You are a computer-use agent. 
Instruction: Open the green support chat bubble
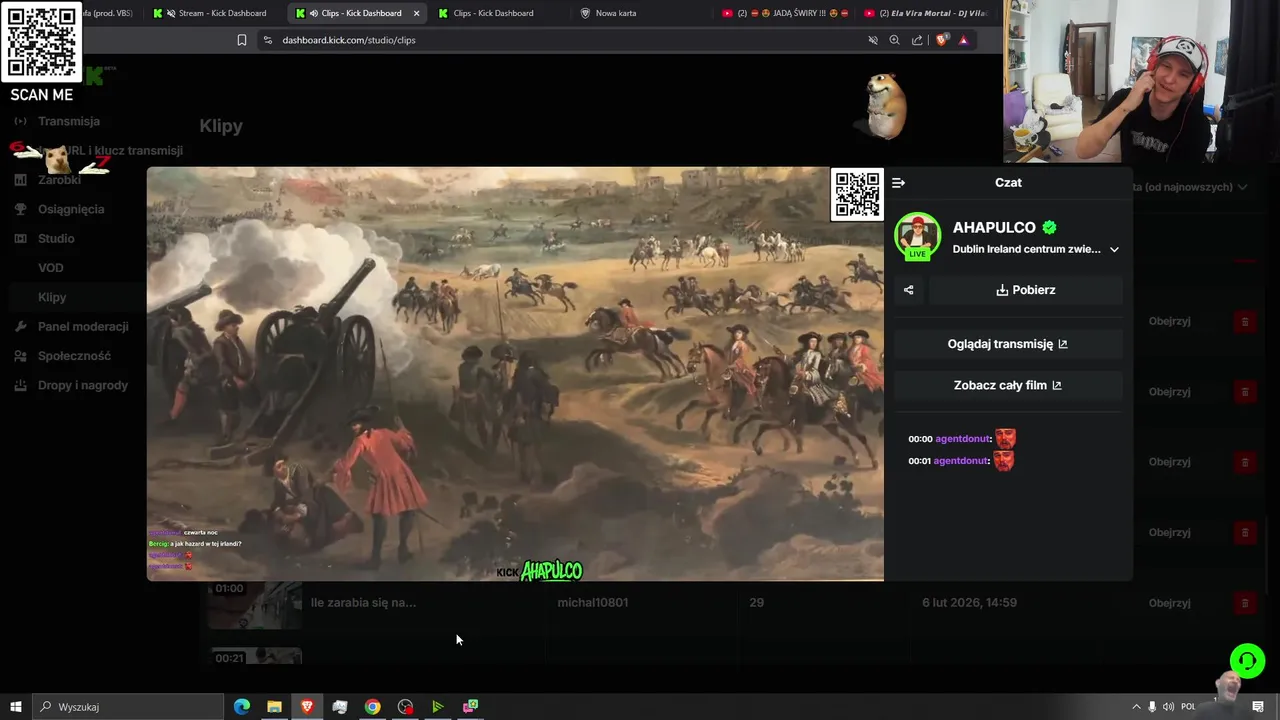(x=1247, y=661)
